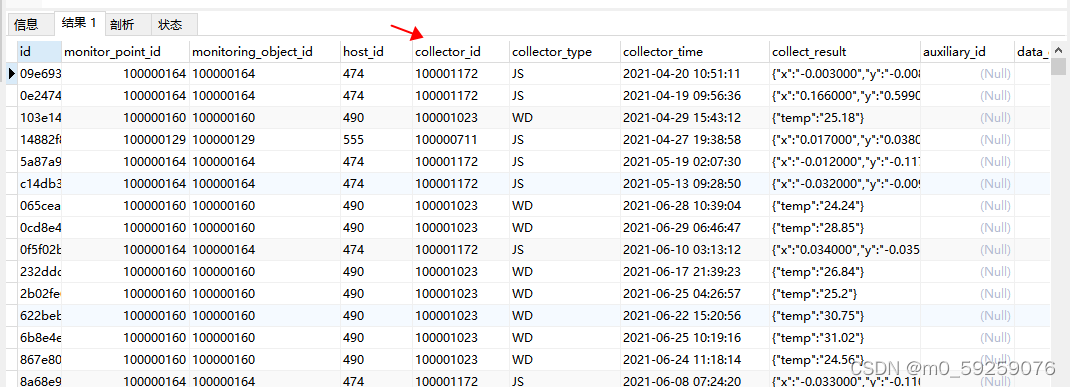The image size is (1071, 387).
Task: Select the id cell 0e2474
Action: (40, 96)
